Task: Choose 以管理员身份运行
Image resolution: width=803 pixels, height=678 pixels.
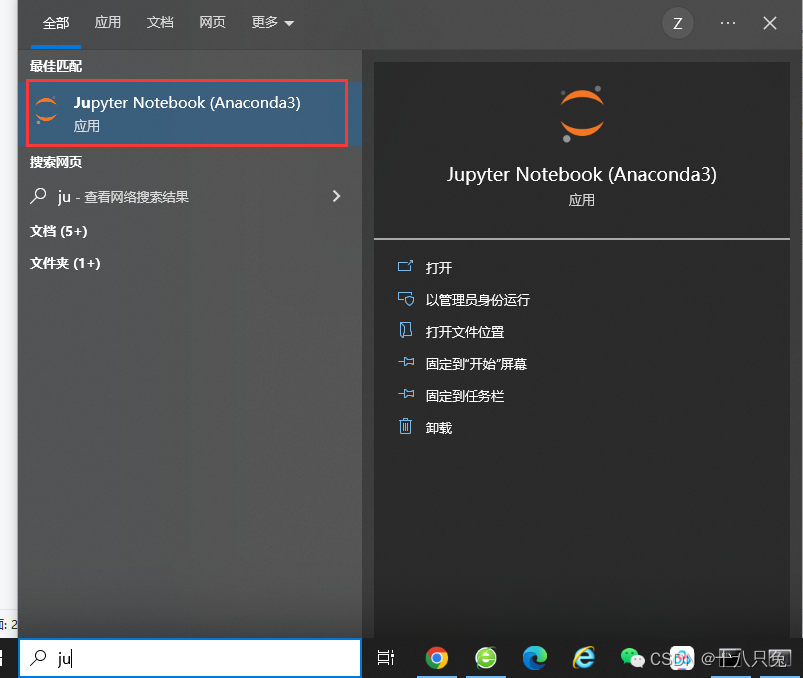Action: click(x=478, y=300)
